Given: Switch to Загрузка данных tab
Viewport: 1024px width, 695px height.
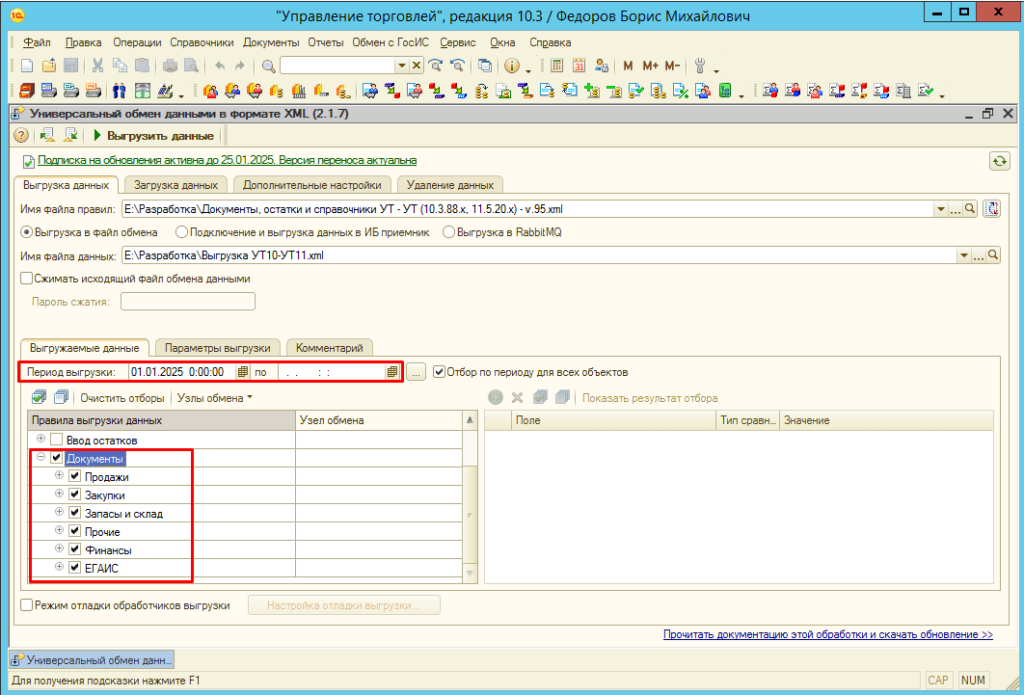Looking at the screenshot, I should (x=176, y=185).
